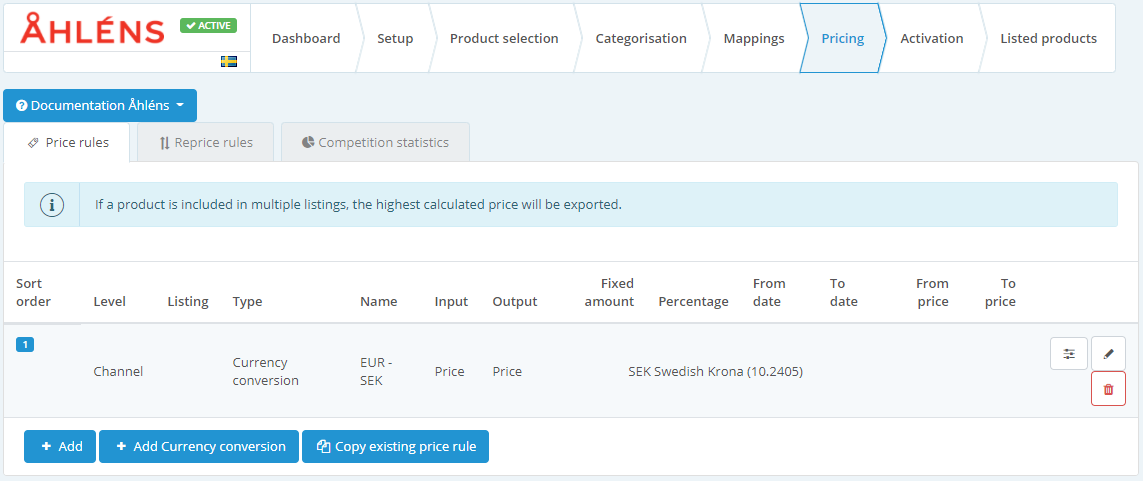Screen dimensions: 1143x481
Task: Click the Name column header
Action: coord(378,301)
